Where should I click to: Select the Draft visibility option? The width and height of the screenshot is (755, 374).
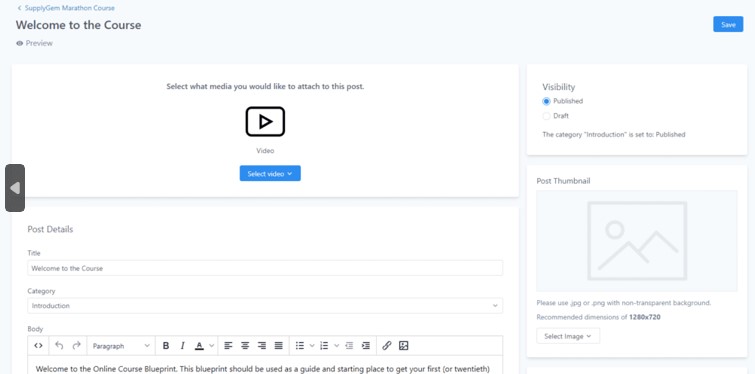(x=546, y=116)
